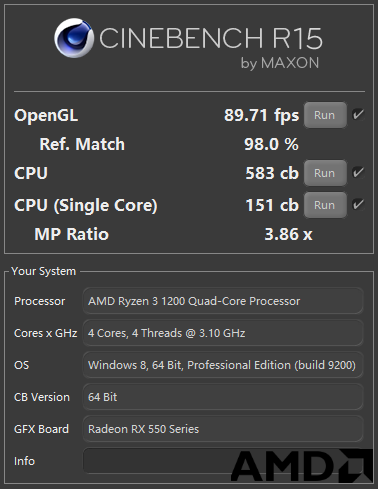This screenshot has height=489, width=378.
Task: Toggle the CPU test checkbox
Action: coord(358,173)
